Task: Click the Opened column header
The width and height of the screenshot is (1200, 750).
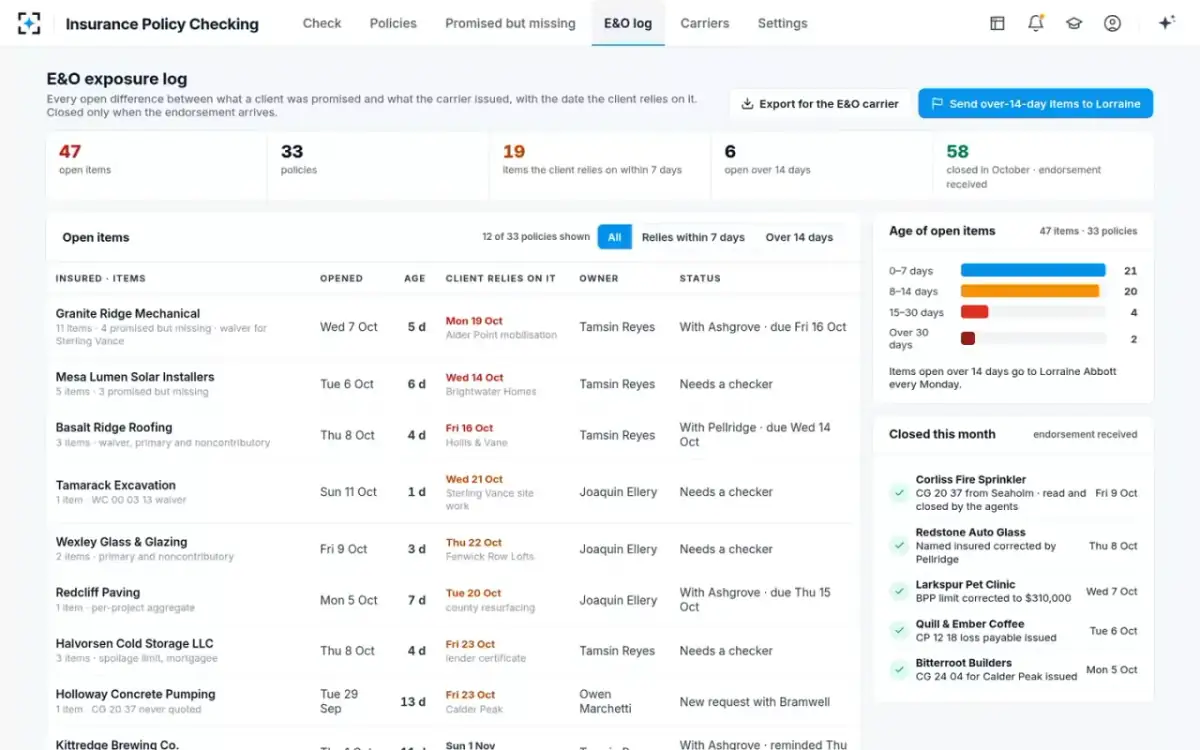Action: point(341,278)
